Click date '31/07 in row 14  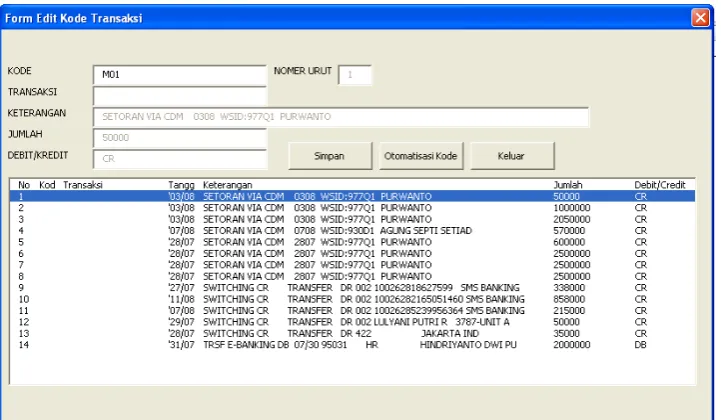[x=182, y=345]
